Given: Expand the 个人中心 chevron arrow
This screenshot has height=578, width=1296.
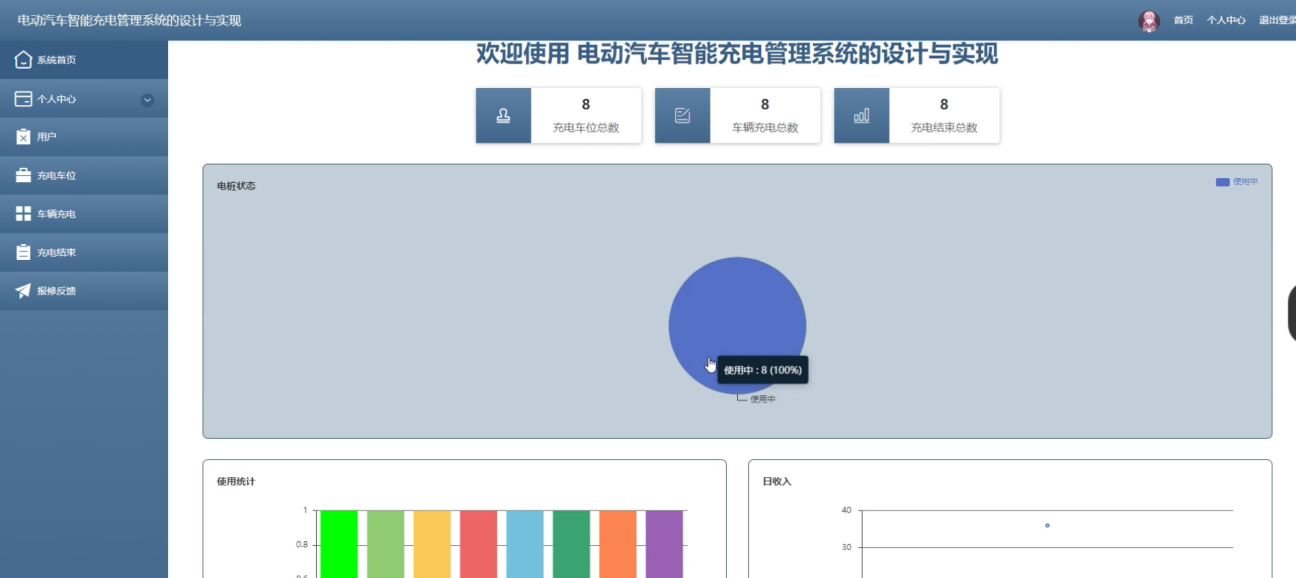Looking at the screenshot, I should pos(147,99).
